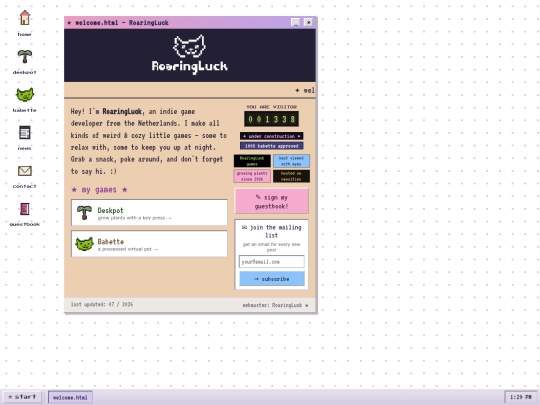Click the 'YOU ARE VISITOR' label
540x405 pixels.
[271, 107]
